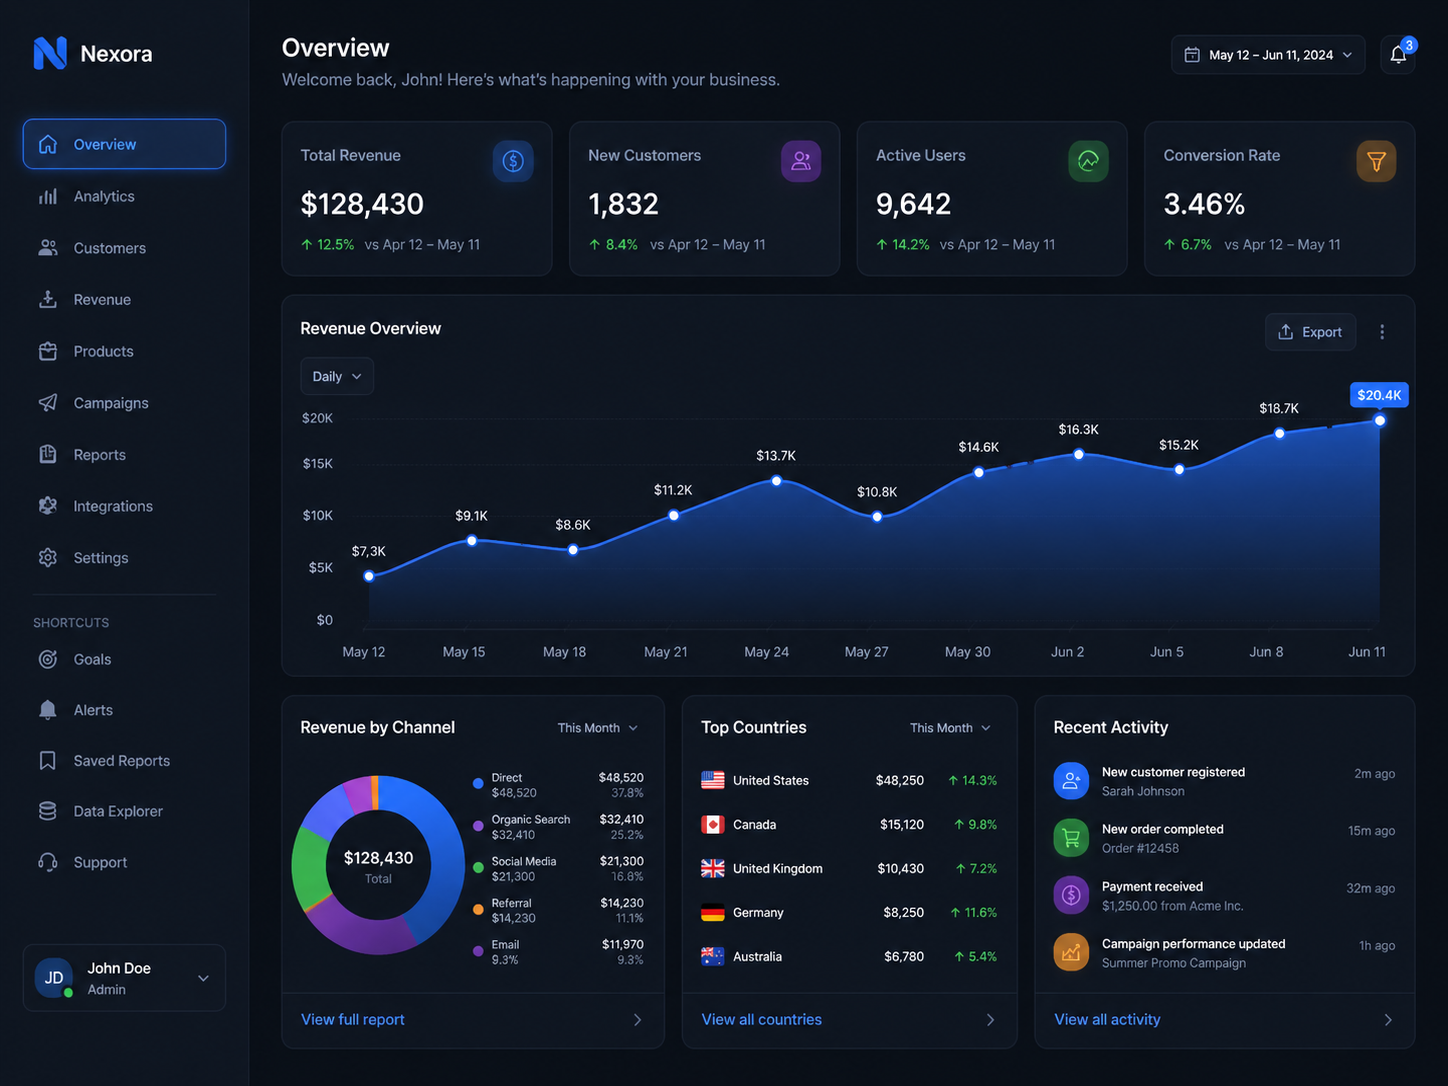
Task: Open the Data Explorer shortcut
Action: 124,811
